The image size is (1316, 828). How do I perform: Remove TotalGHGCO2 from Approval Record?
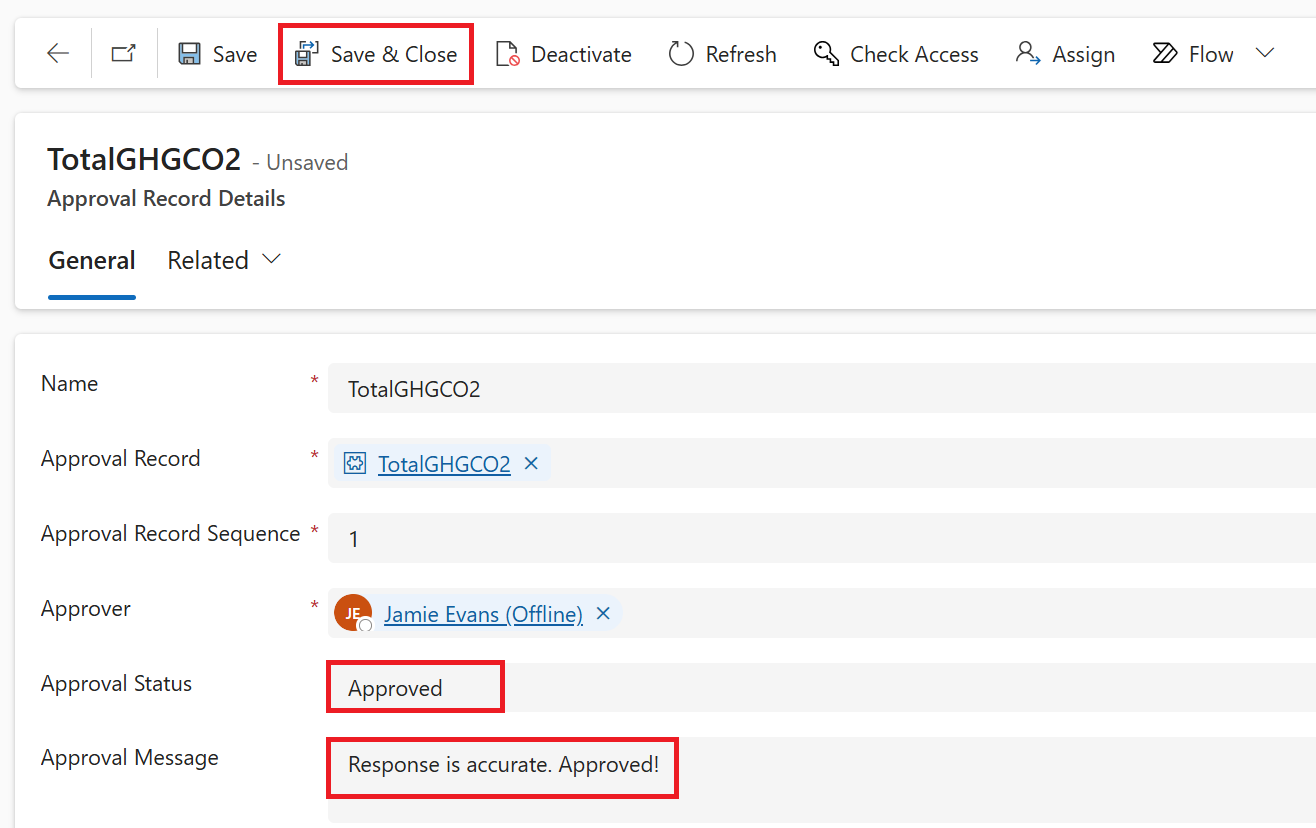point(531,464)
